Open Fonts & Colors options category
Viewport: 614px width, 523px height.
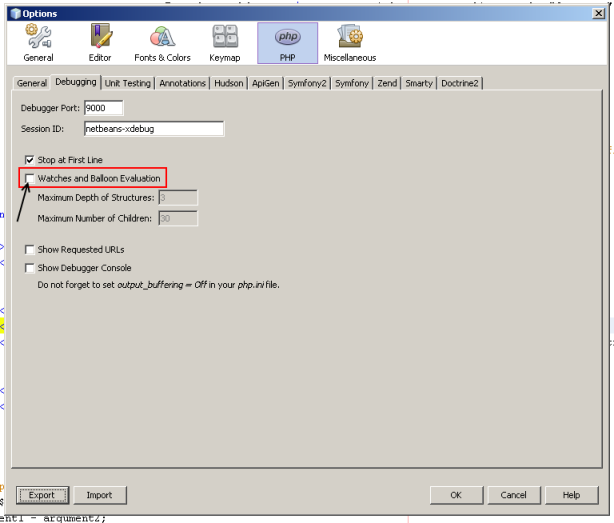(x=162, y=43)
